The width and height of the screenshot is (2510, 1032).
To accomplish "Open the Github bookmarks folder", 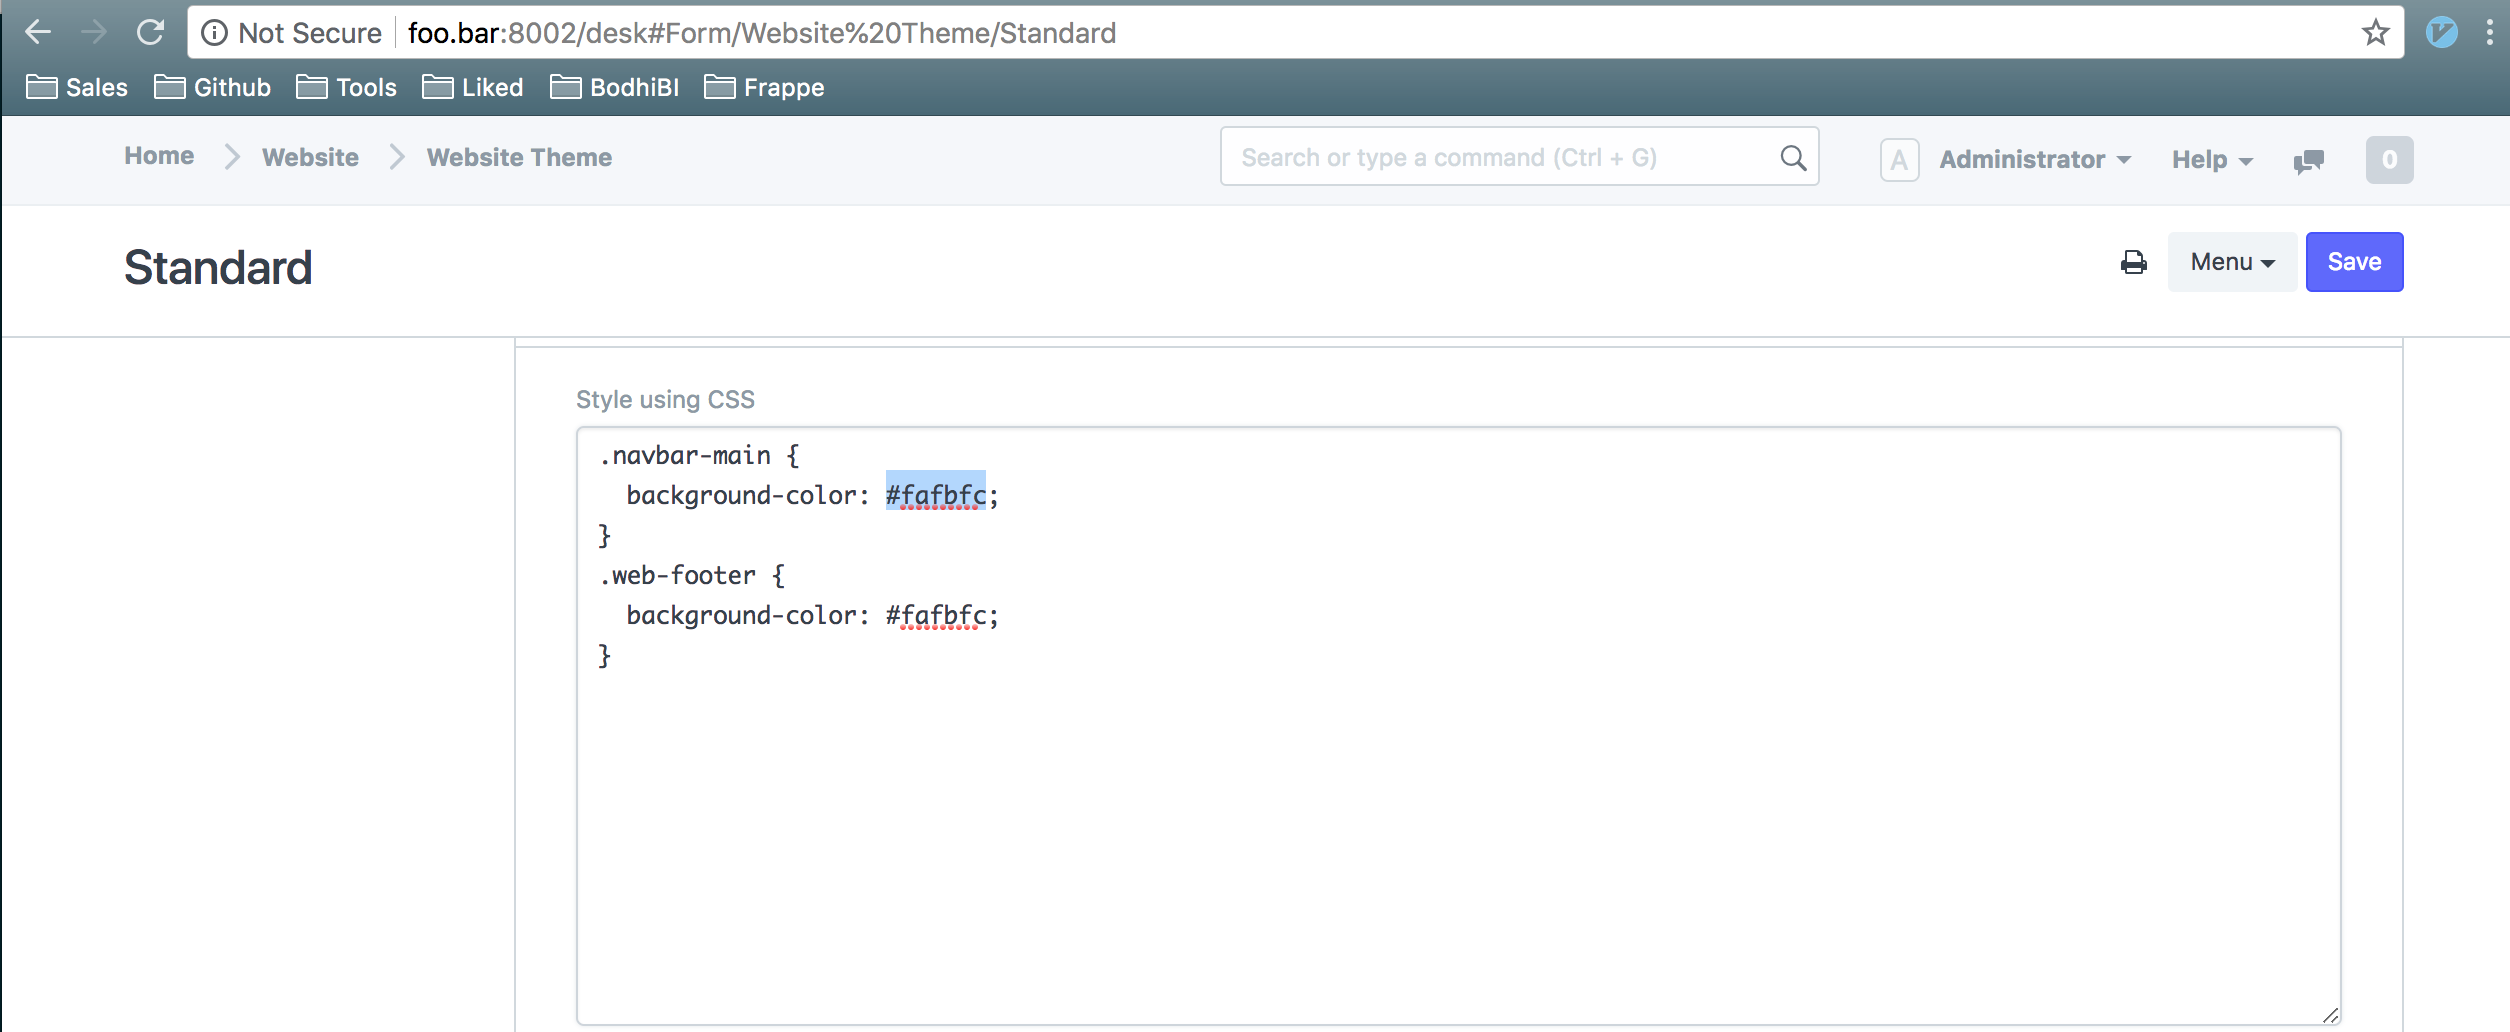I will (x=212, y=87).
